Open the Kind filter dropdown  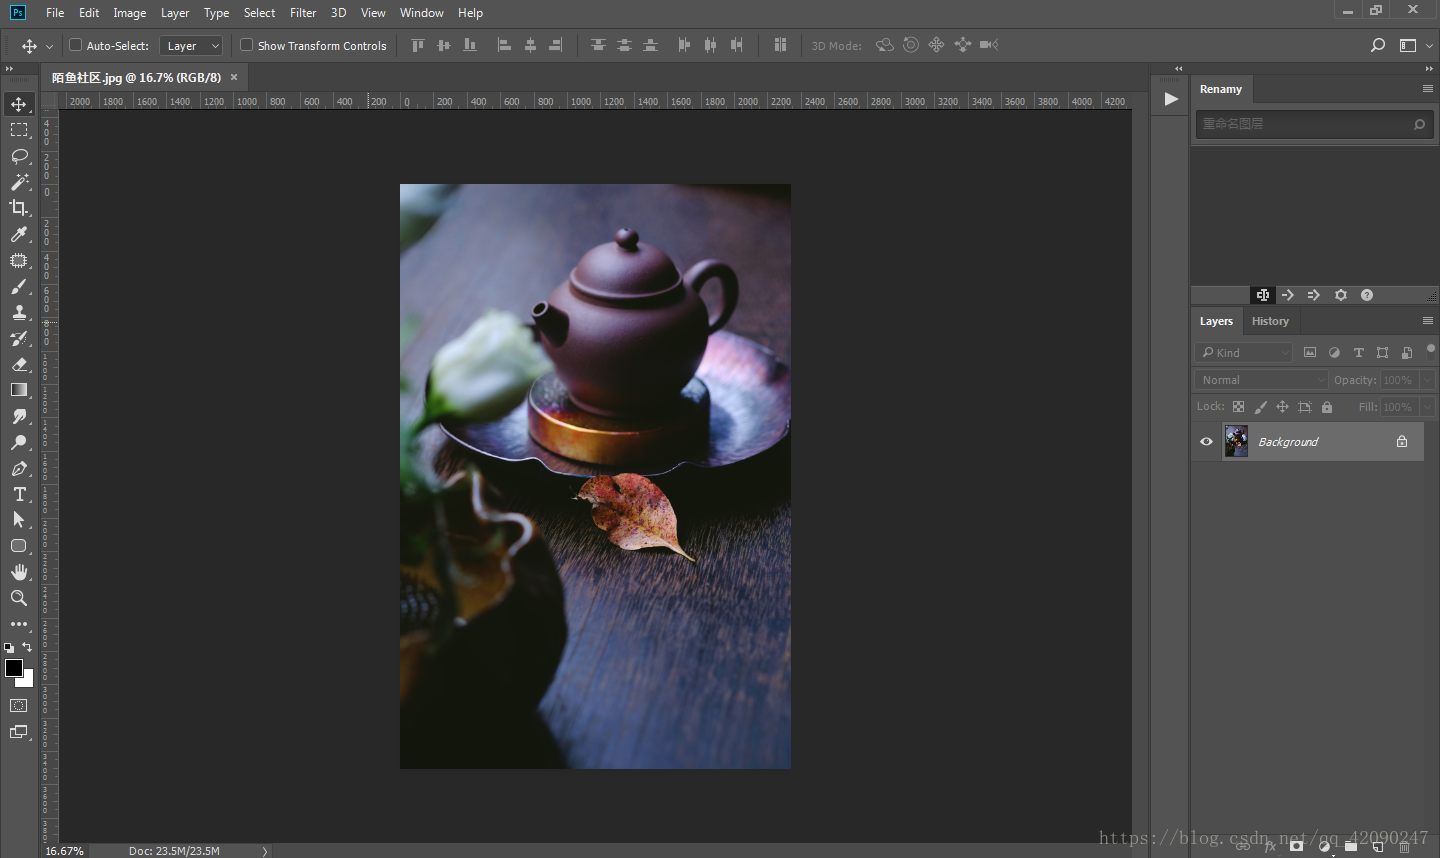click(1244, 352)
